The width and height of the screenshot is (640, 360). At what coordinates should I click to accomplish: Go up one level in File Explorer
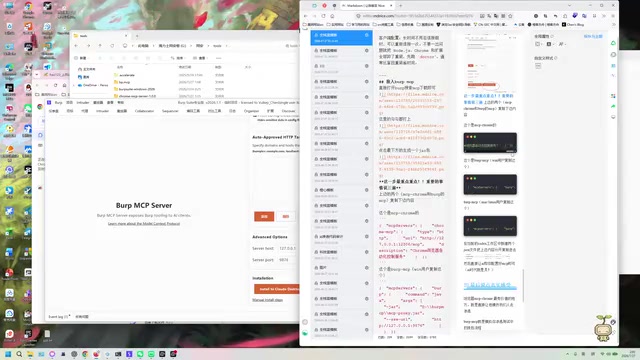[x=100, y=46]
